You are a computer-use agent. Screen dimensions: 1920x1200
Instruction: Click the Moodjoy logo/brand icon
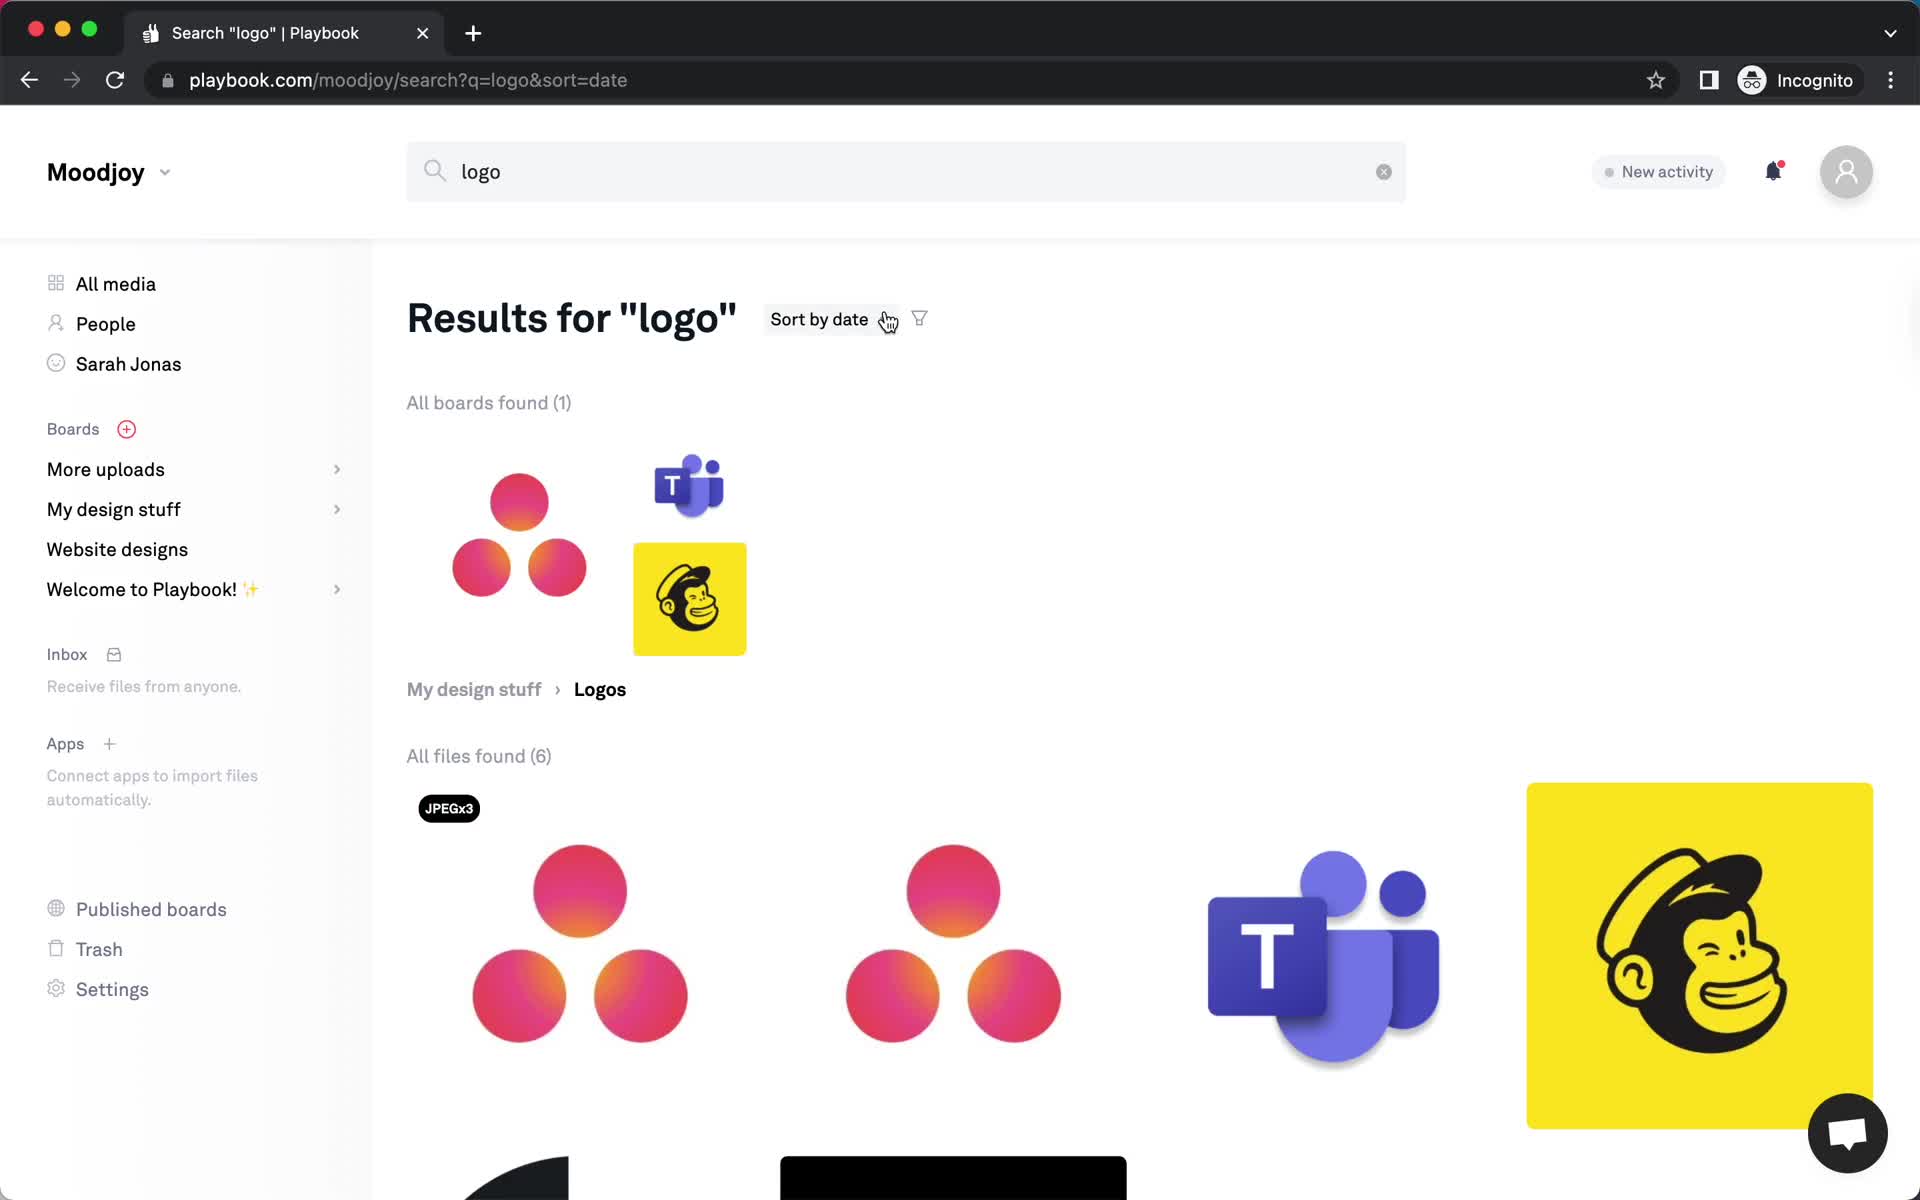(x=95, y=171)
